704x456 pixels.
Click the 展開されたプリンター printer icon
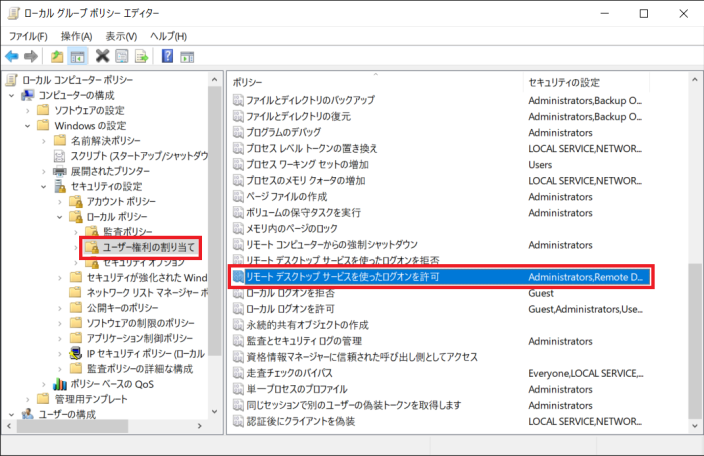[x=60, y=171]
